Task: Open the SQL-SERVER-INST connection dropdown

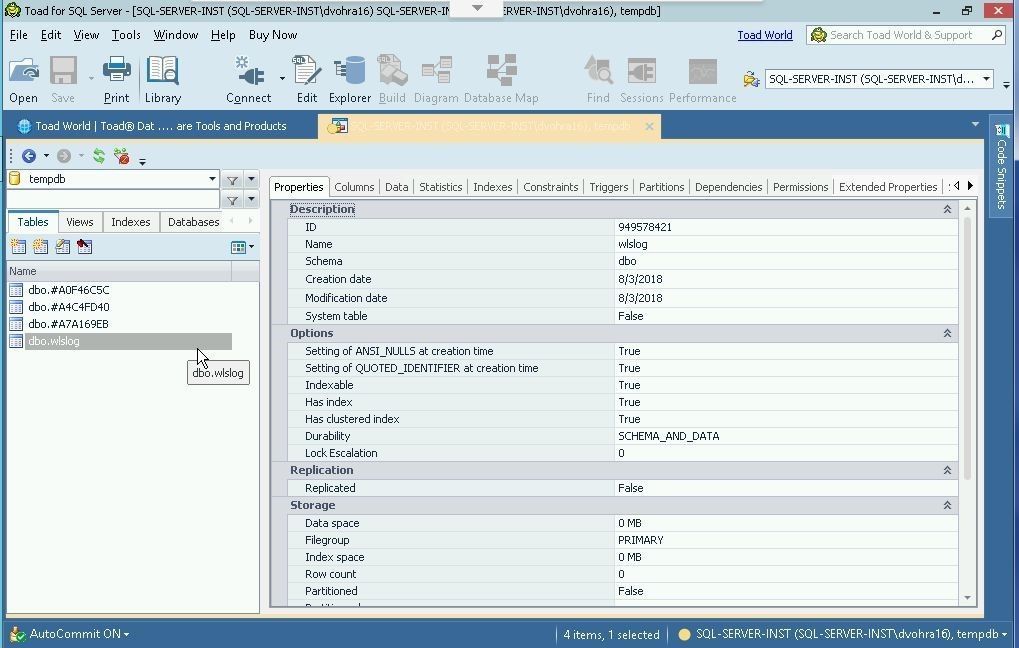Action: pos(985,79)
